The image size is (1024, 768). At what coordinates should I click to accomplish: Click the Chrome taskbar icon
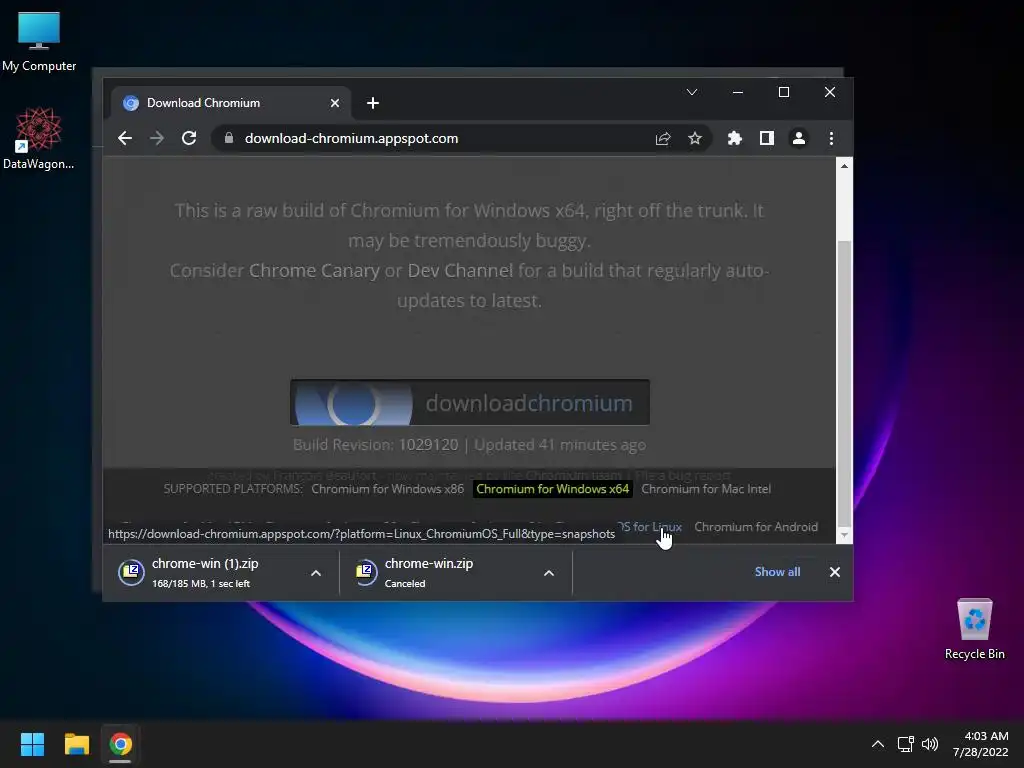point(121,744)
